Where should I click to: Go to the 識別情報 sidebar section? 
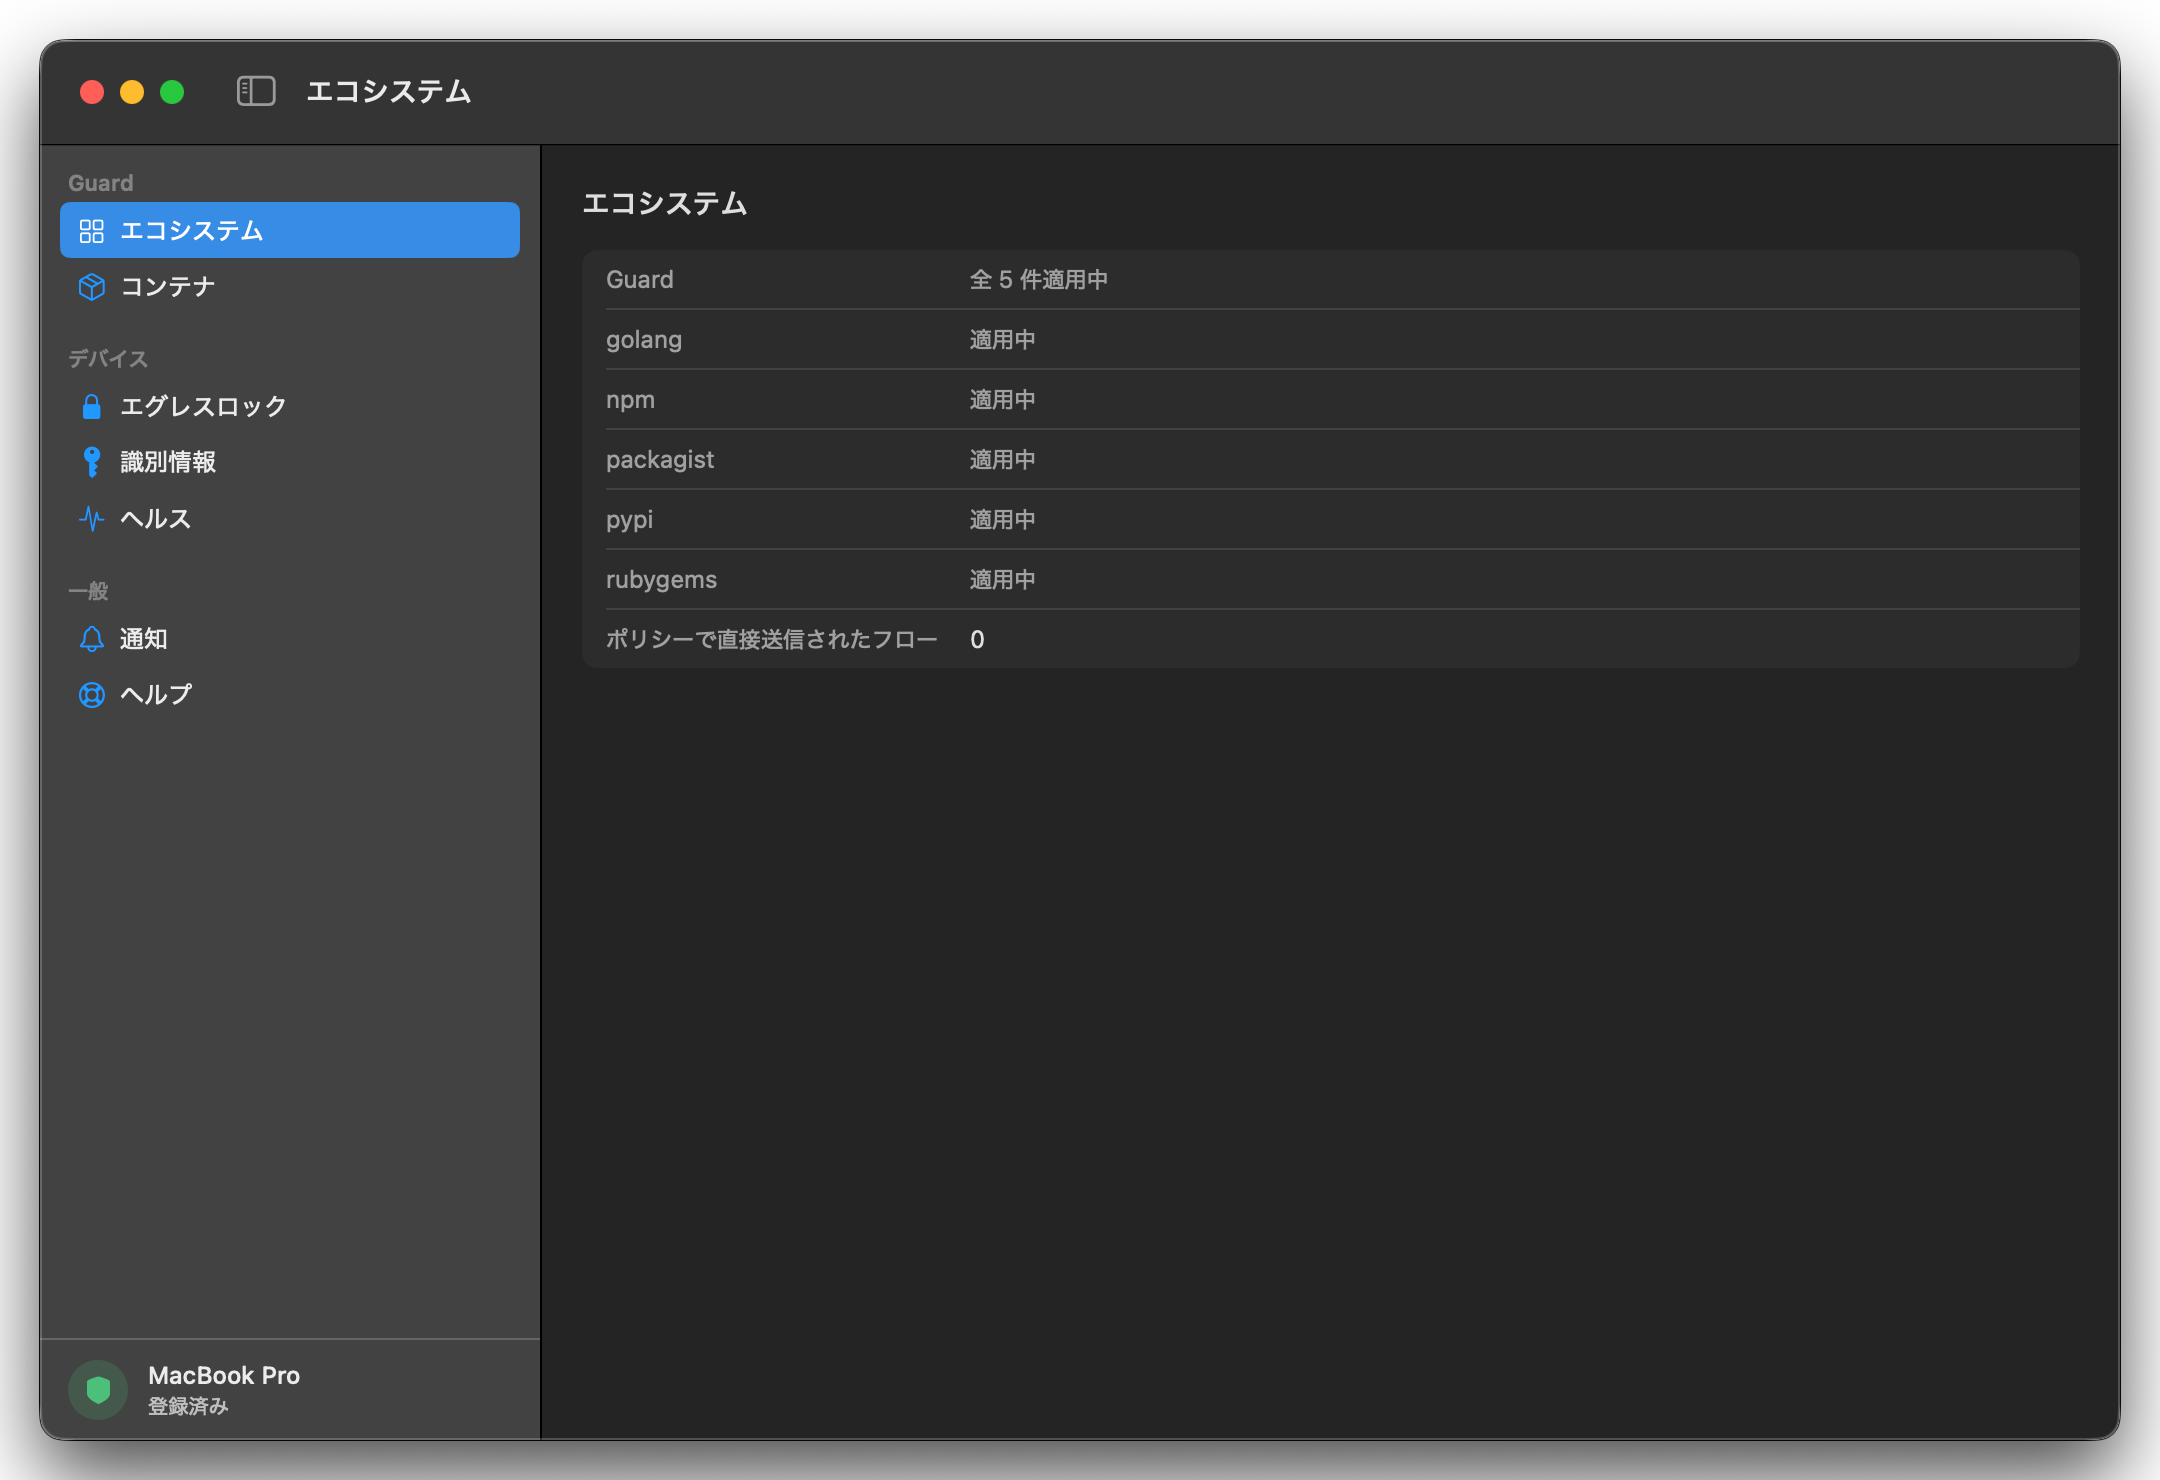coord(290,462)
